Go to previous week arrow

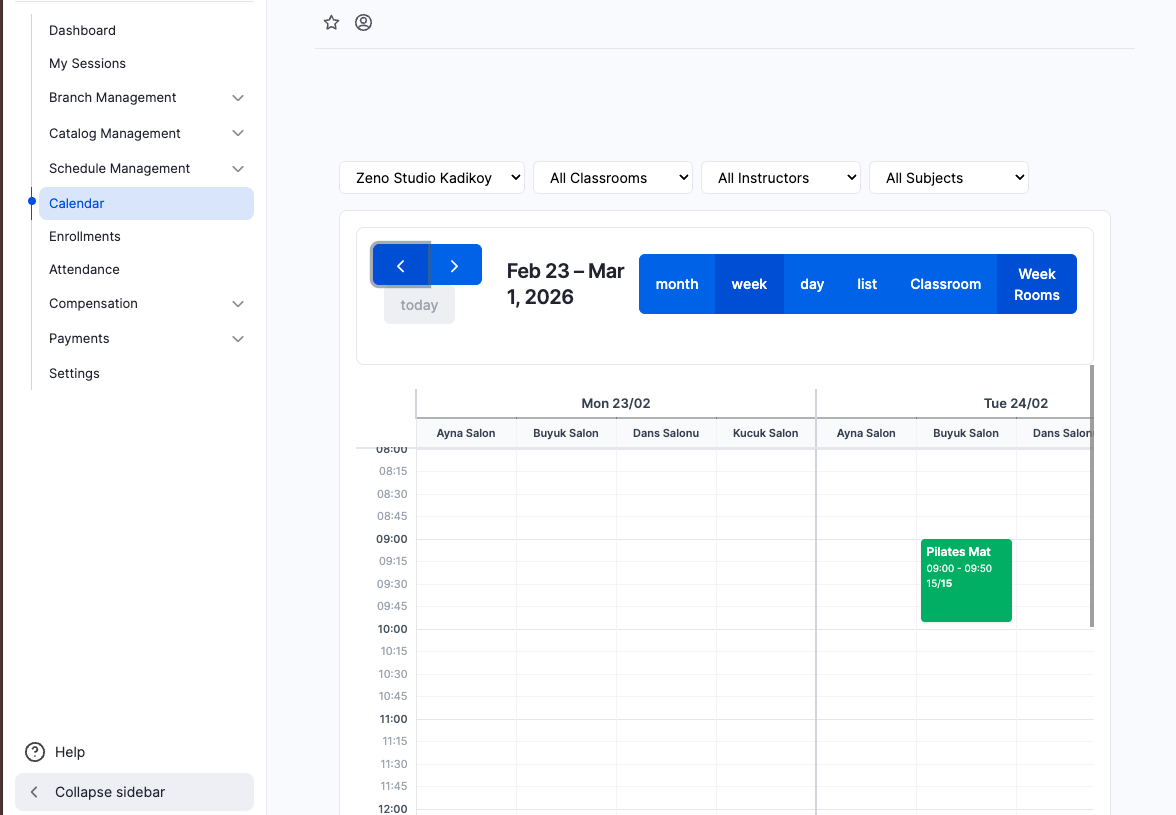pos(401,265)
